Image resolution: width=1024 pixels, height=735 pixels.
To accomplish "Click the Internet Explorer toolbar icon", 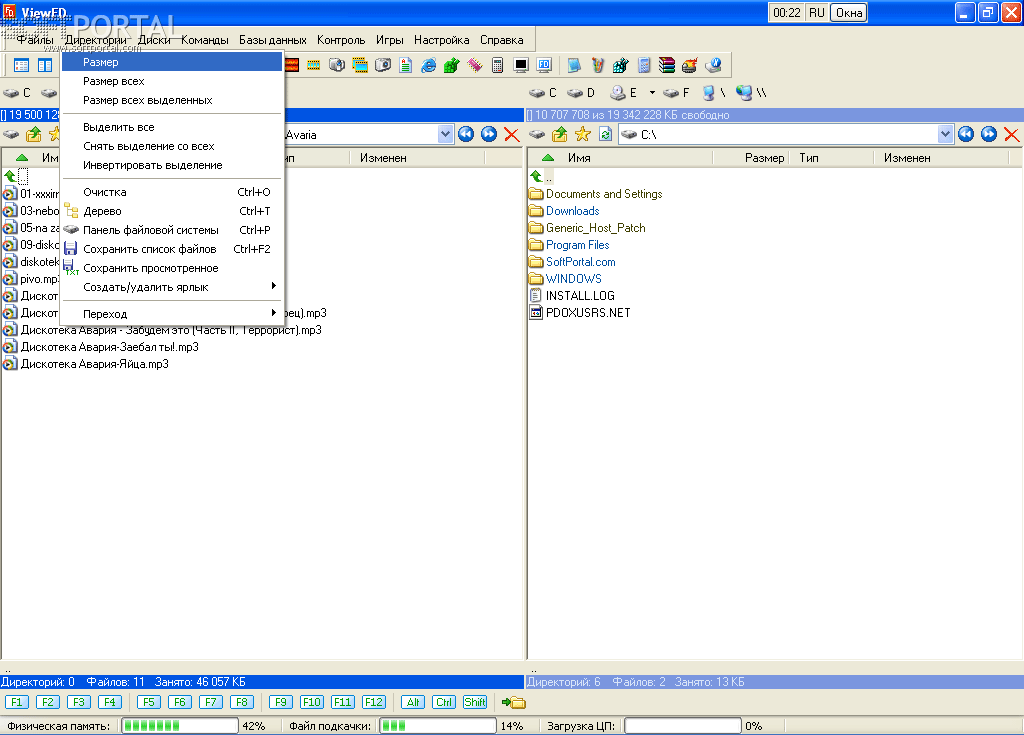I will pyautogui.click(x=429, y=65).
